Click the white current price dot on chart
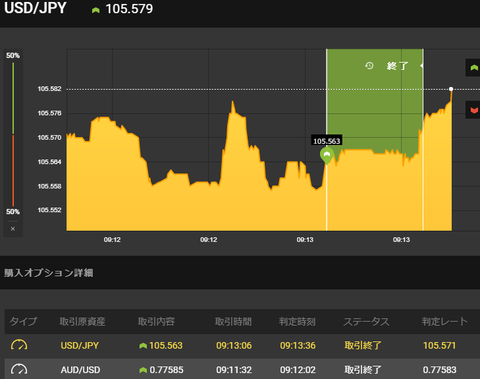This screenshot has width=480, height=379. (451, 89)
